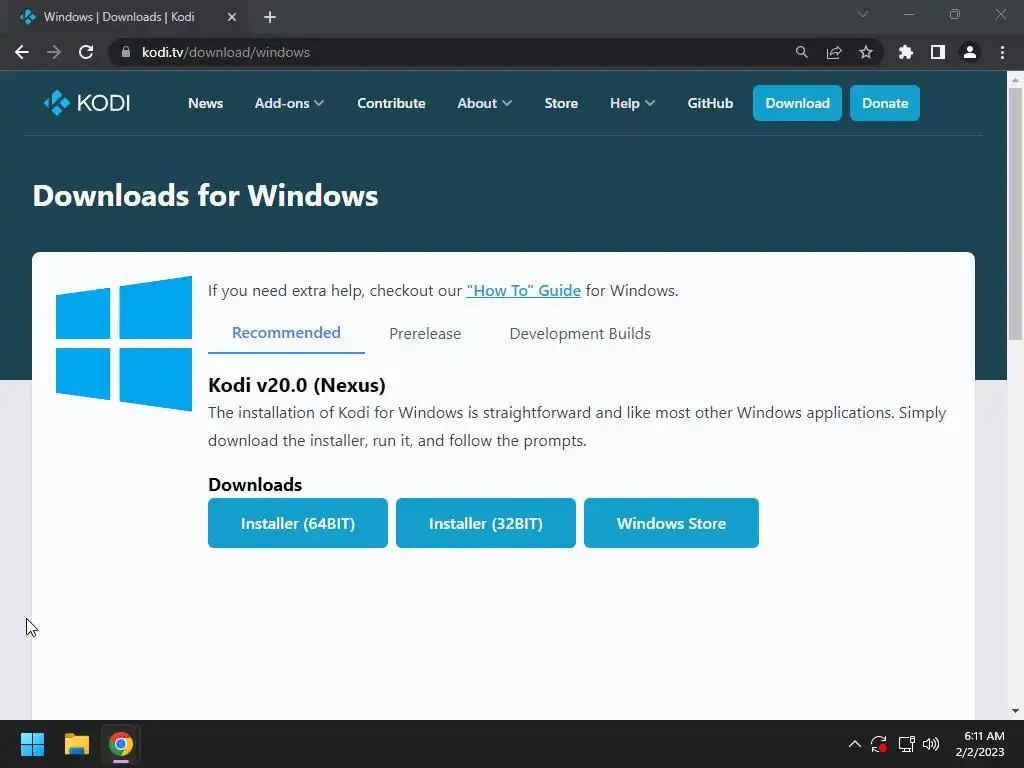Select the Windows | Downloads | Kodi tab
The image size is (1024, 768).
[x=127, y=18]
